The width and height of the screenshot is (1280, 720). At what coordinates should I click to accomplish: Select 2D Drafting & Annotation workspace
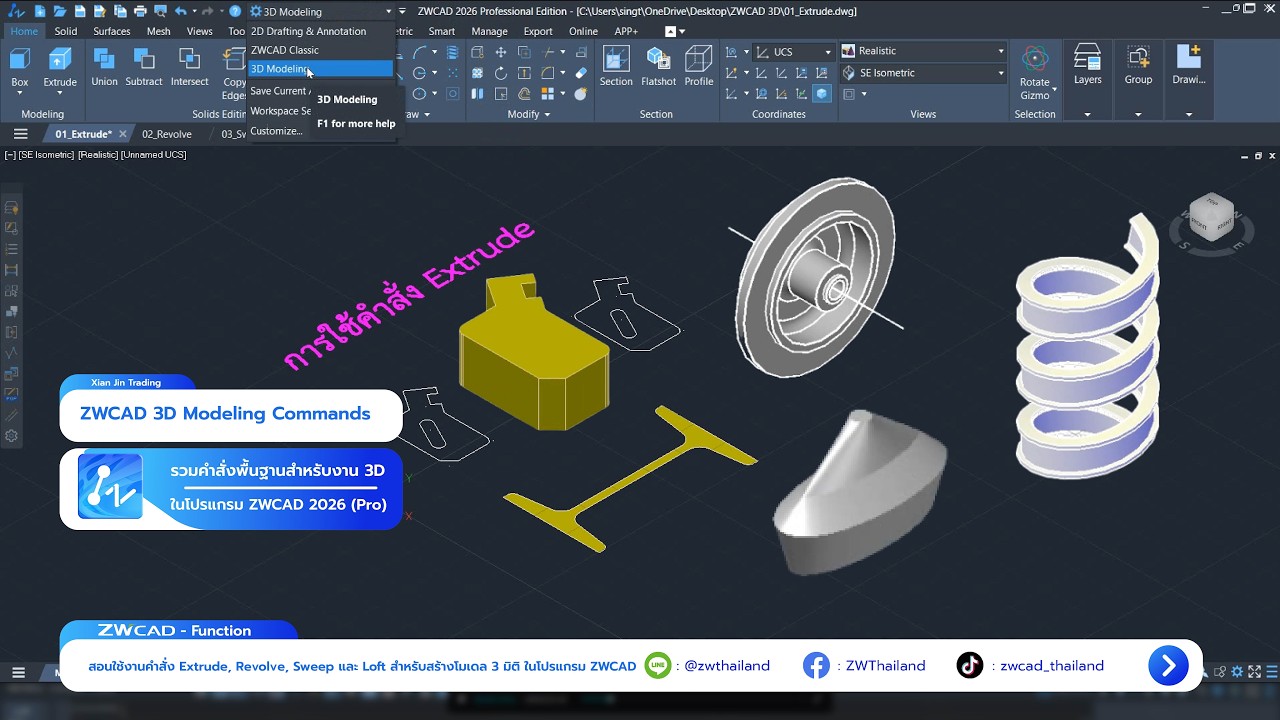[x=320, y=31]
